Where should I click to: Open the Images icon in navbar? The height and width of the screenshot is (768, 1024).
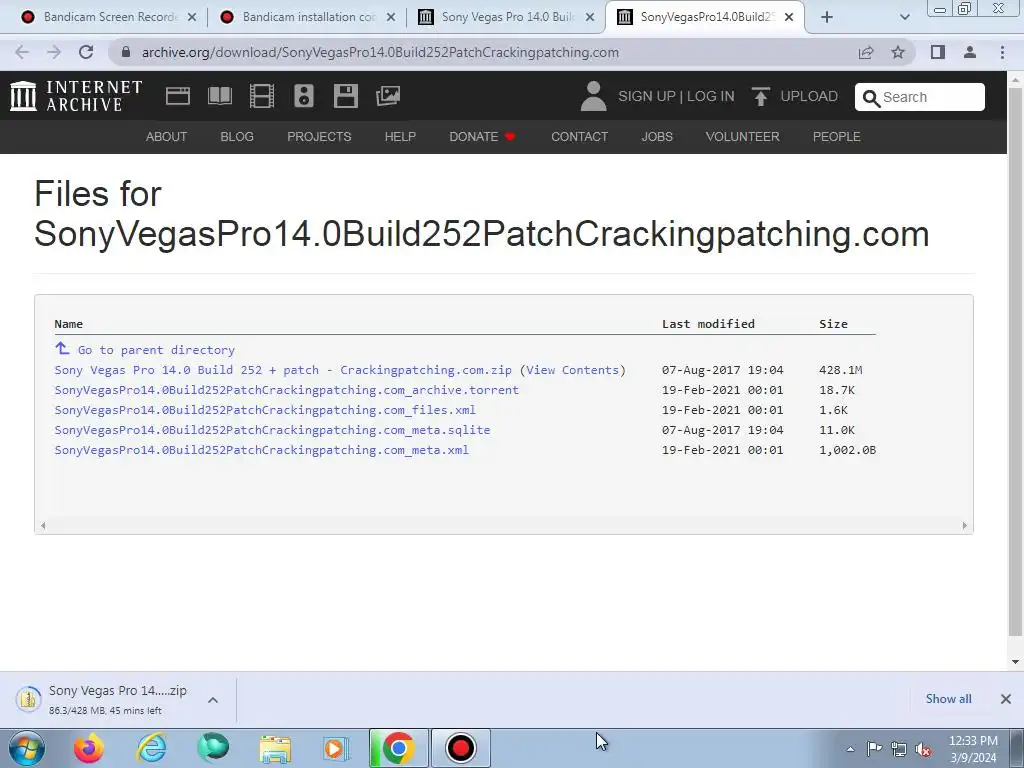coord(388,96)
